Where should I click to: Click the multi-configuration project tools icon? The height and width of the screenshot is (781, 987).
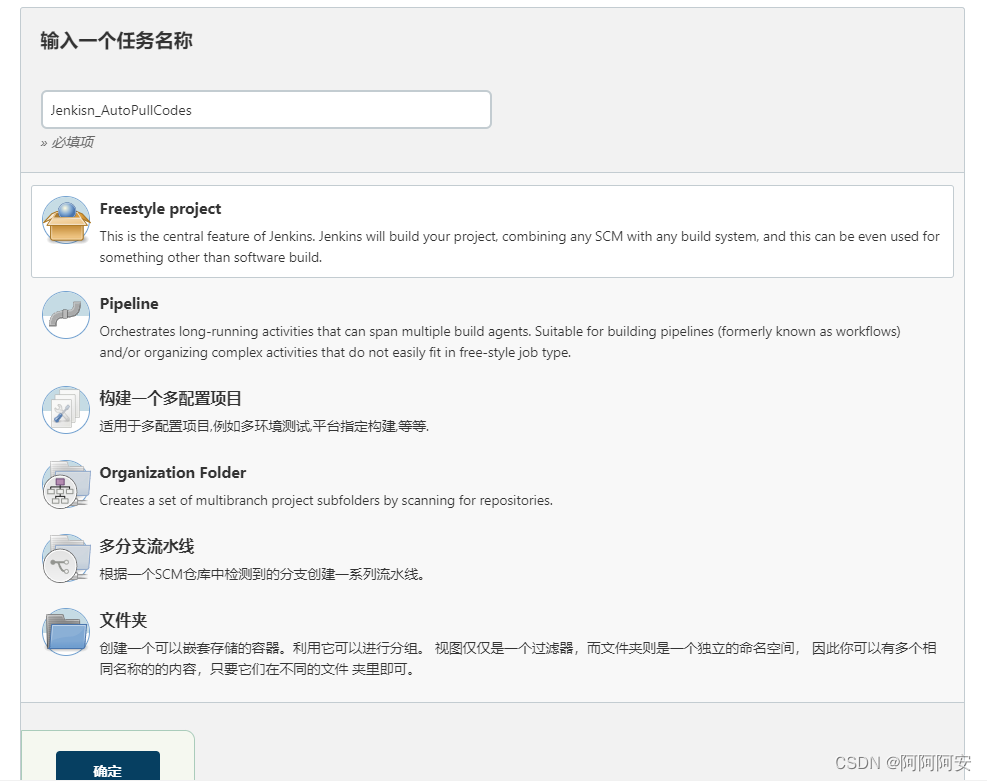(66, 410)
